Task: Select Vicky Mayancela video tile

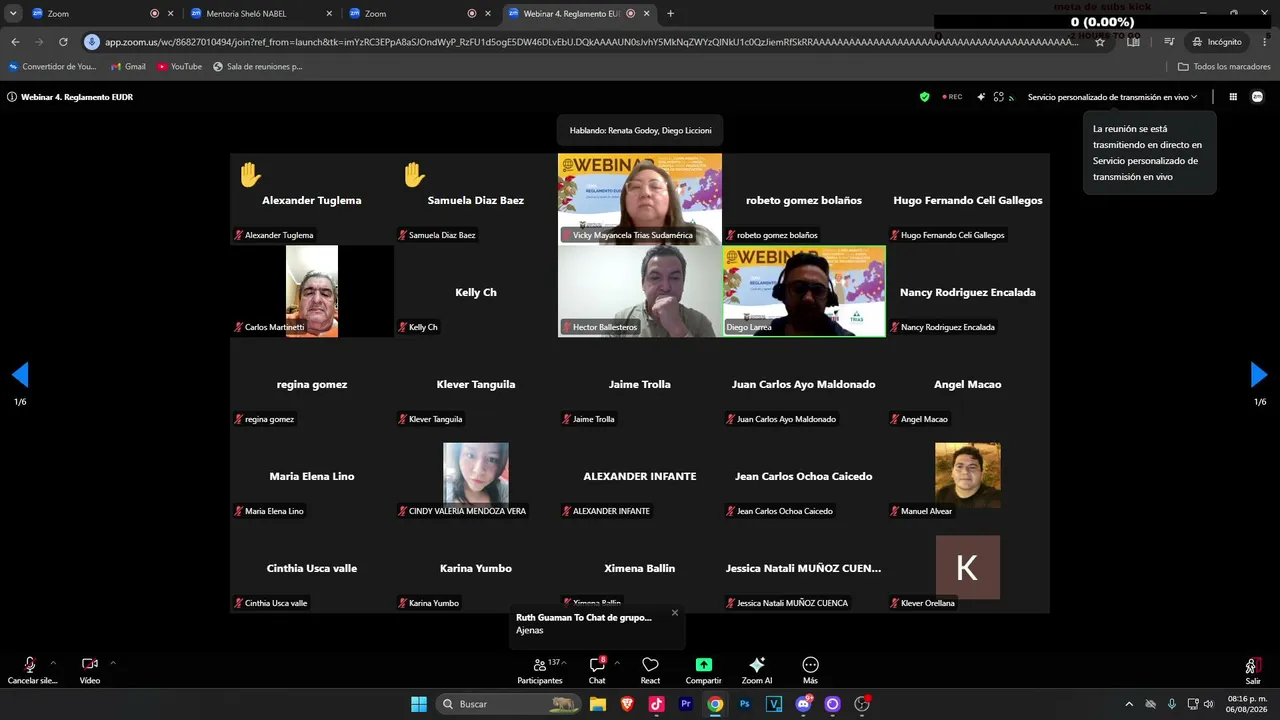Action: [x=640, y=199]
